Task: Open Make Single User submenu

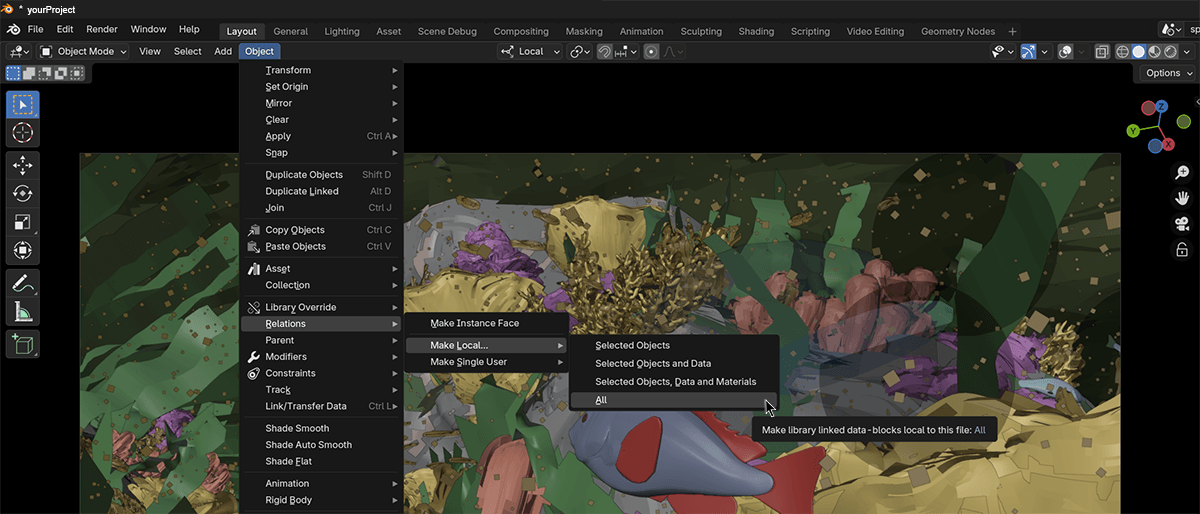Action: pyautogui.click(x=486, y=362)
